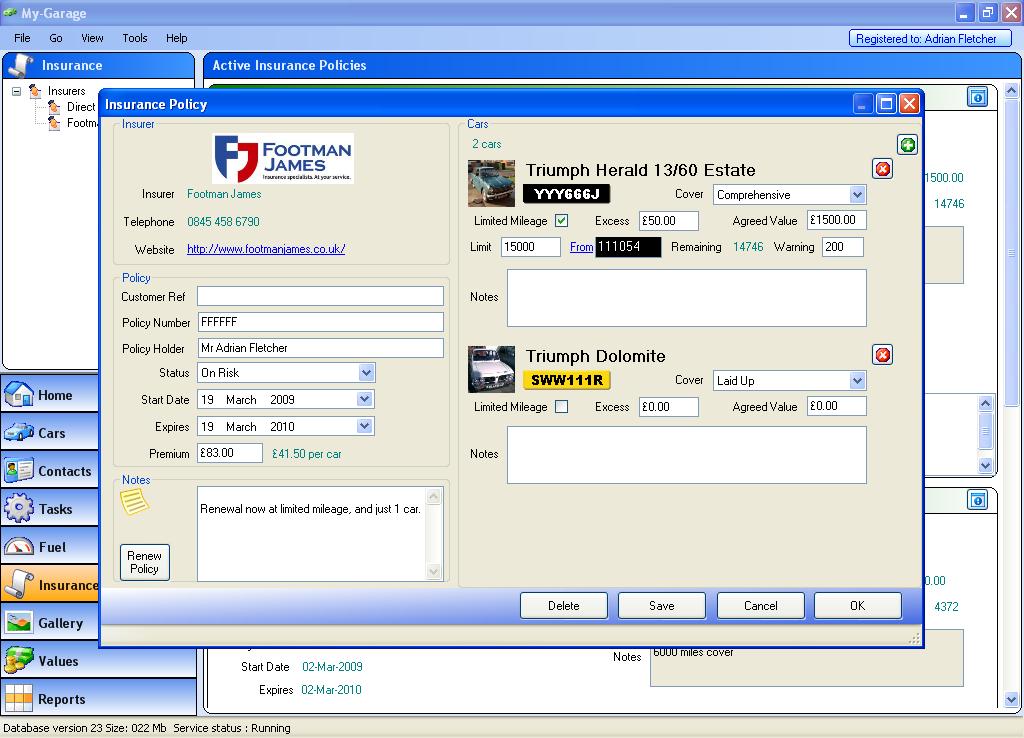Click the green add car icon
The height and width of the screenshot is (738, 1024).
907,145
